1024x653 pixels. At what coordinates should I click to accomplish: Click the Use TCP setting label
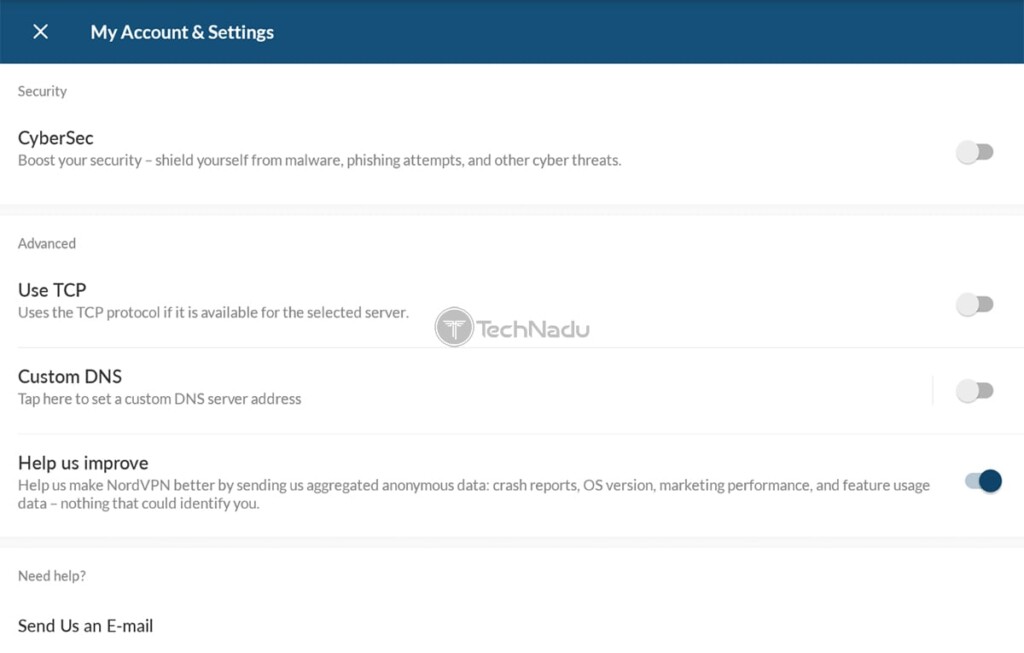[x=52, y=290]
